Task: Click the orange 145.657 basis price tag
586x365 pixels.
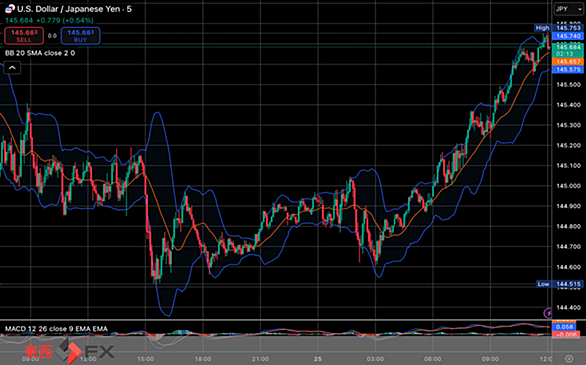Action: click(568, 62)
